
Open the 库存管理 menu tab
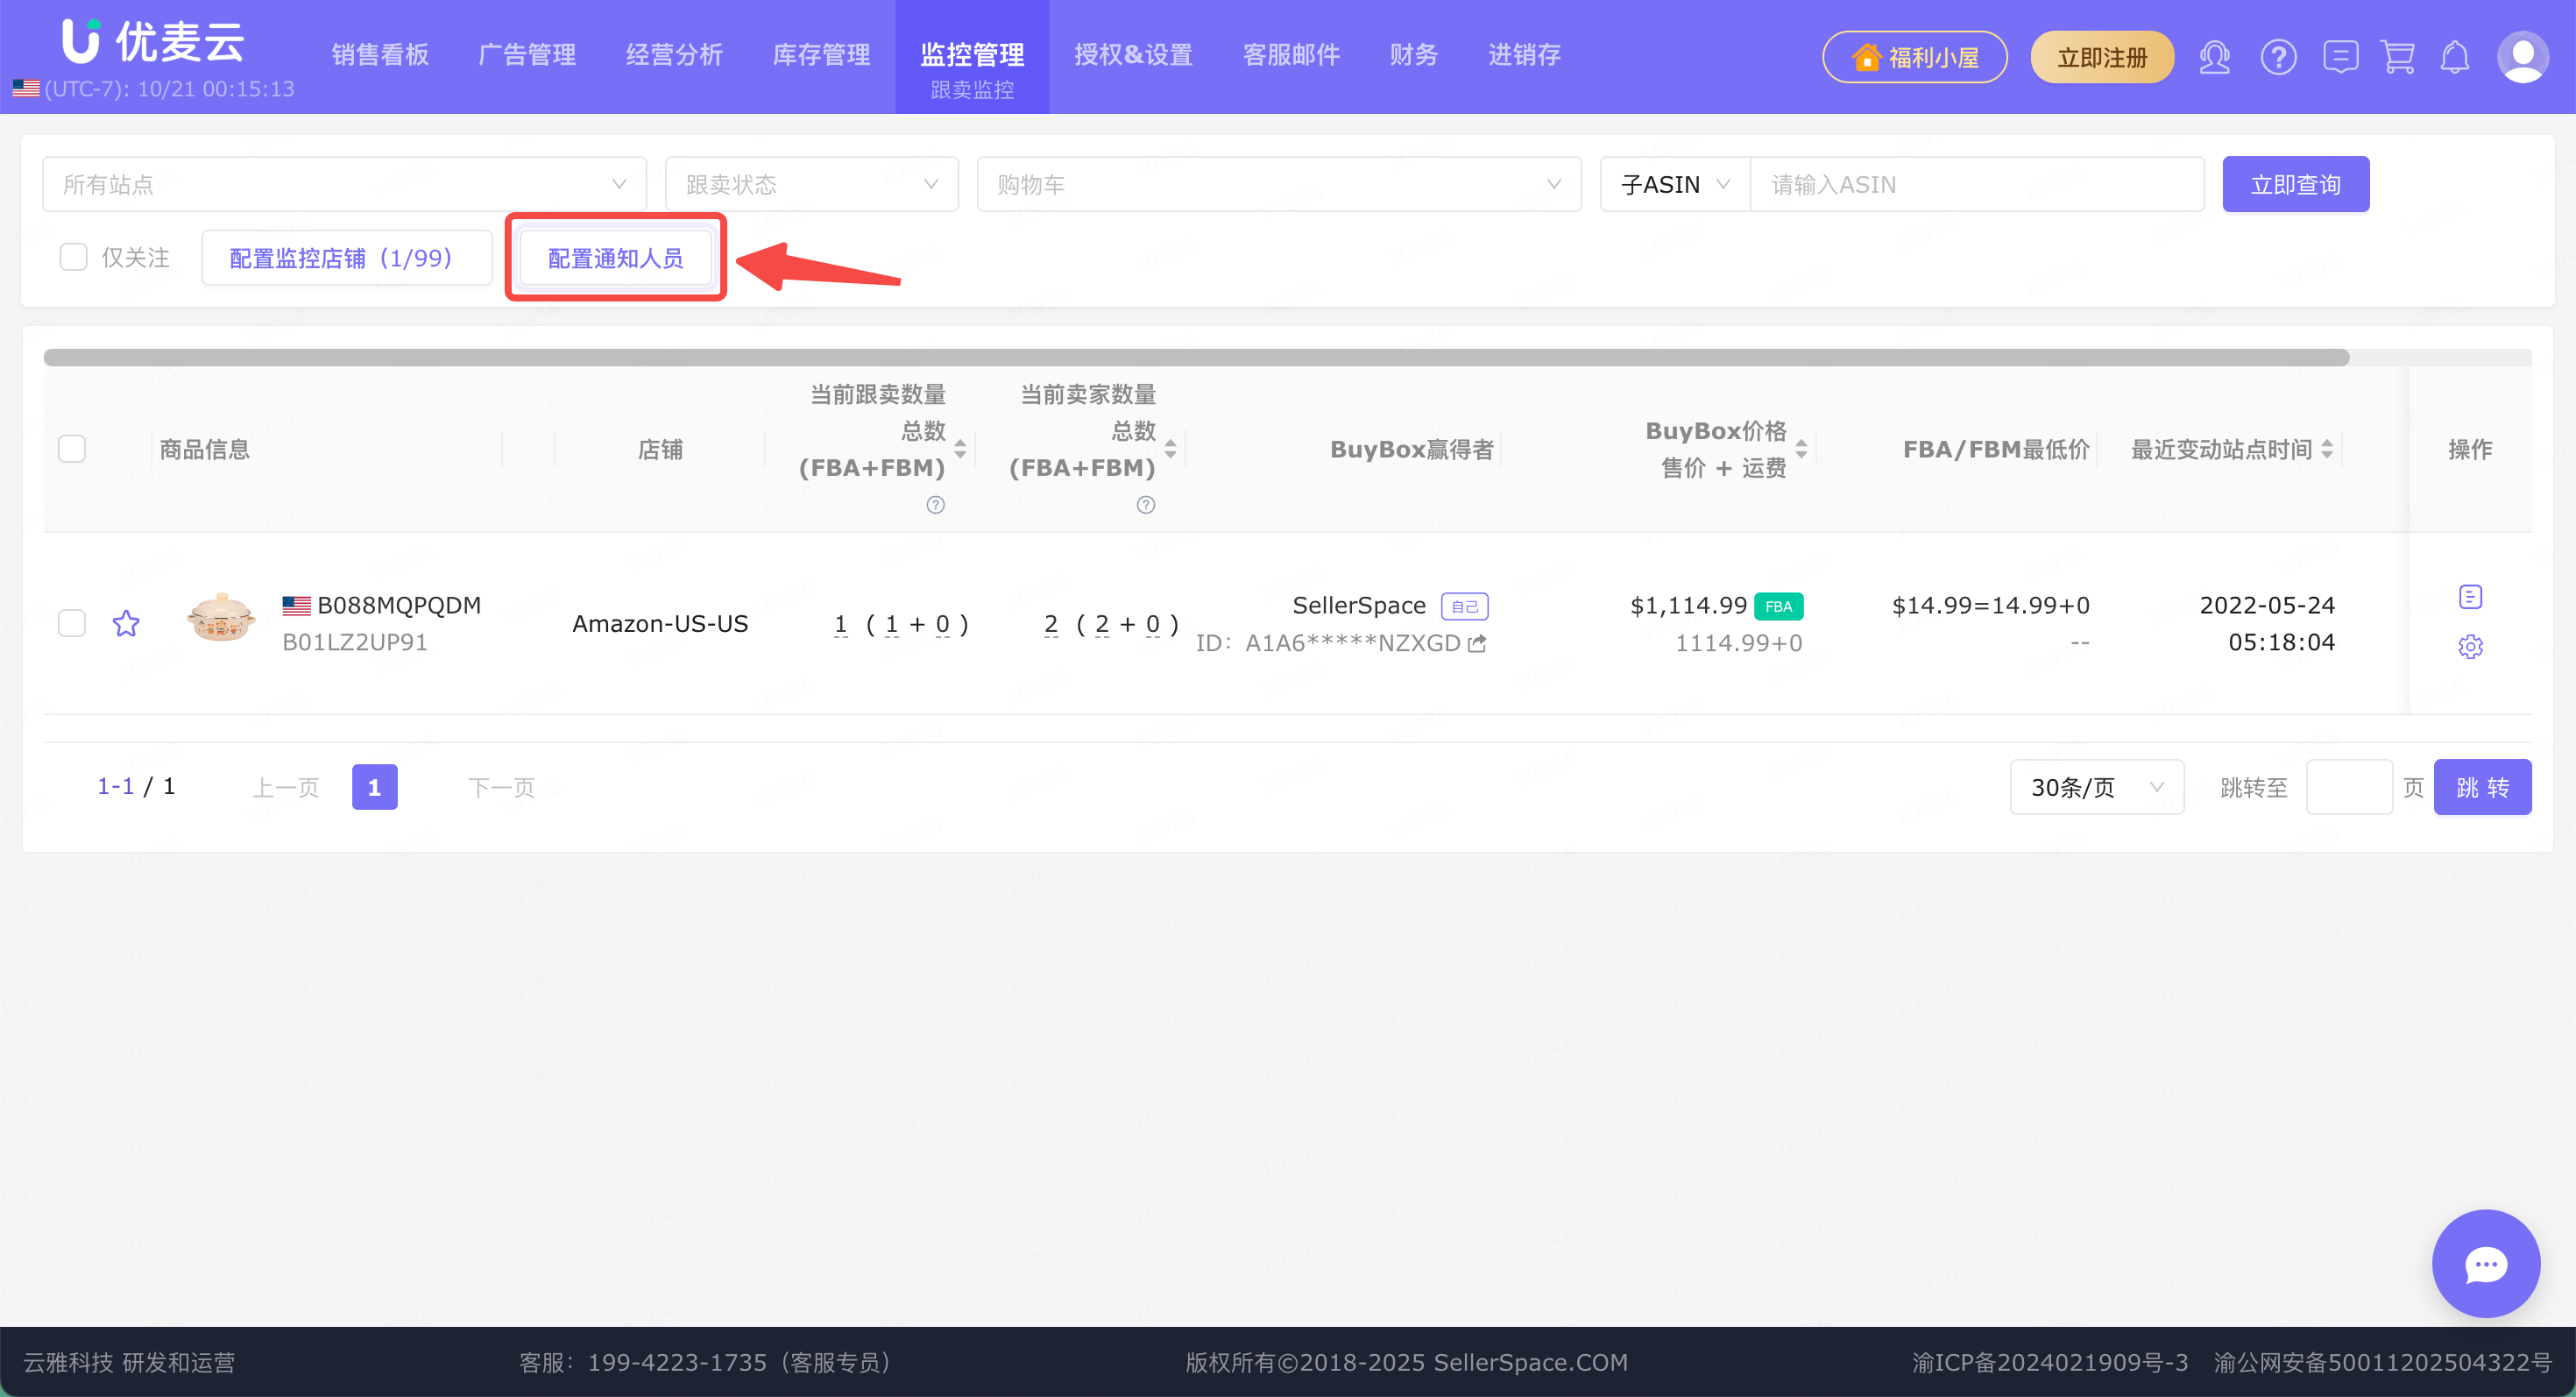pyautogui.click(x=821, y=55)
